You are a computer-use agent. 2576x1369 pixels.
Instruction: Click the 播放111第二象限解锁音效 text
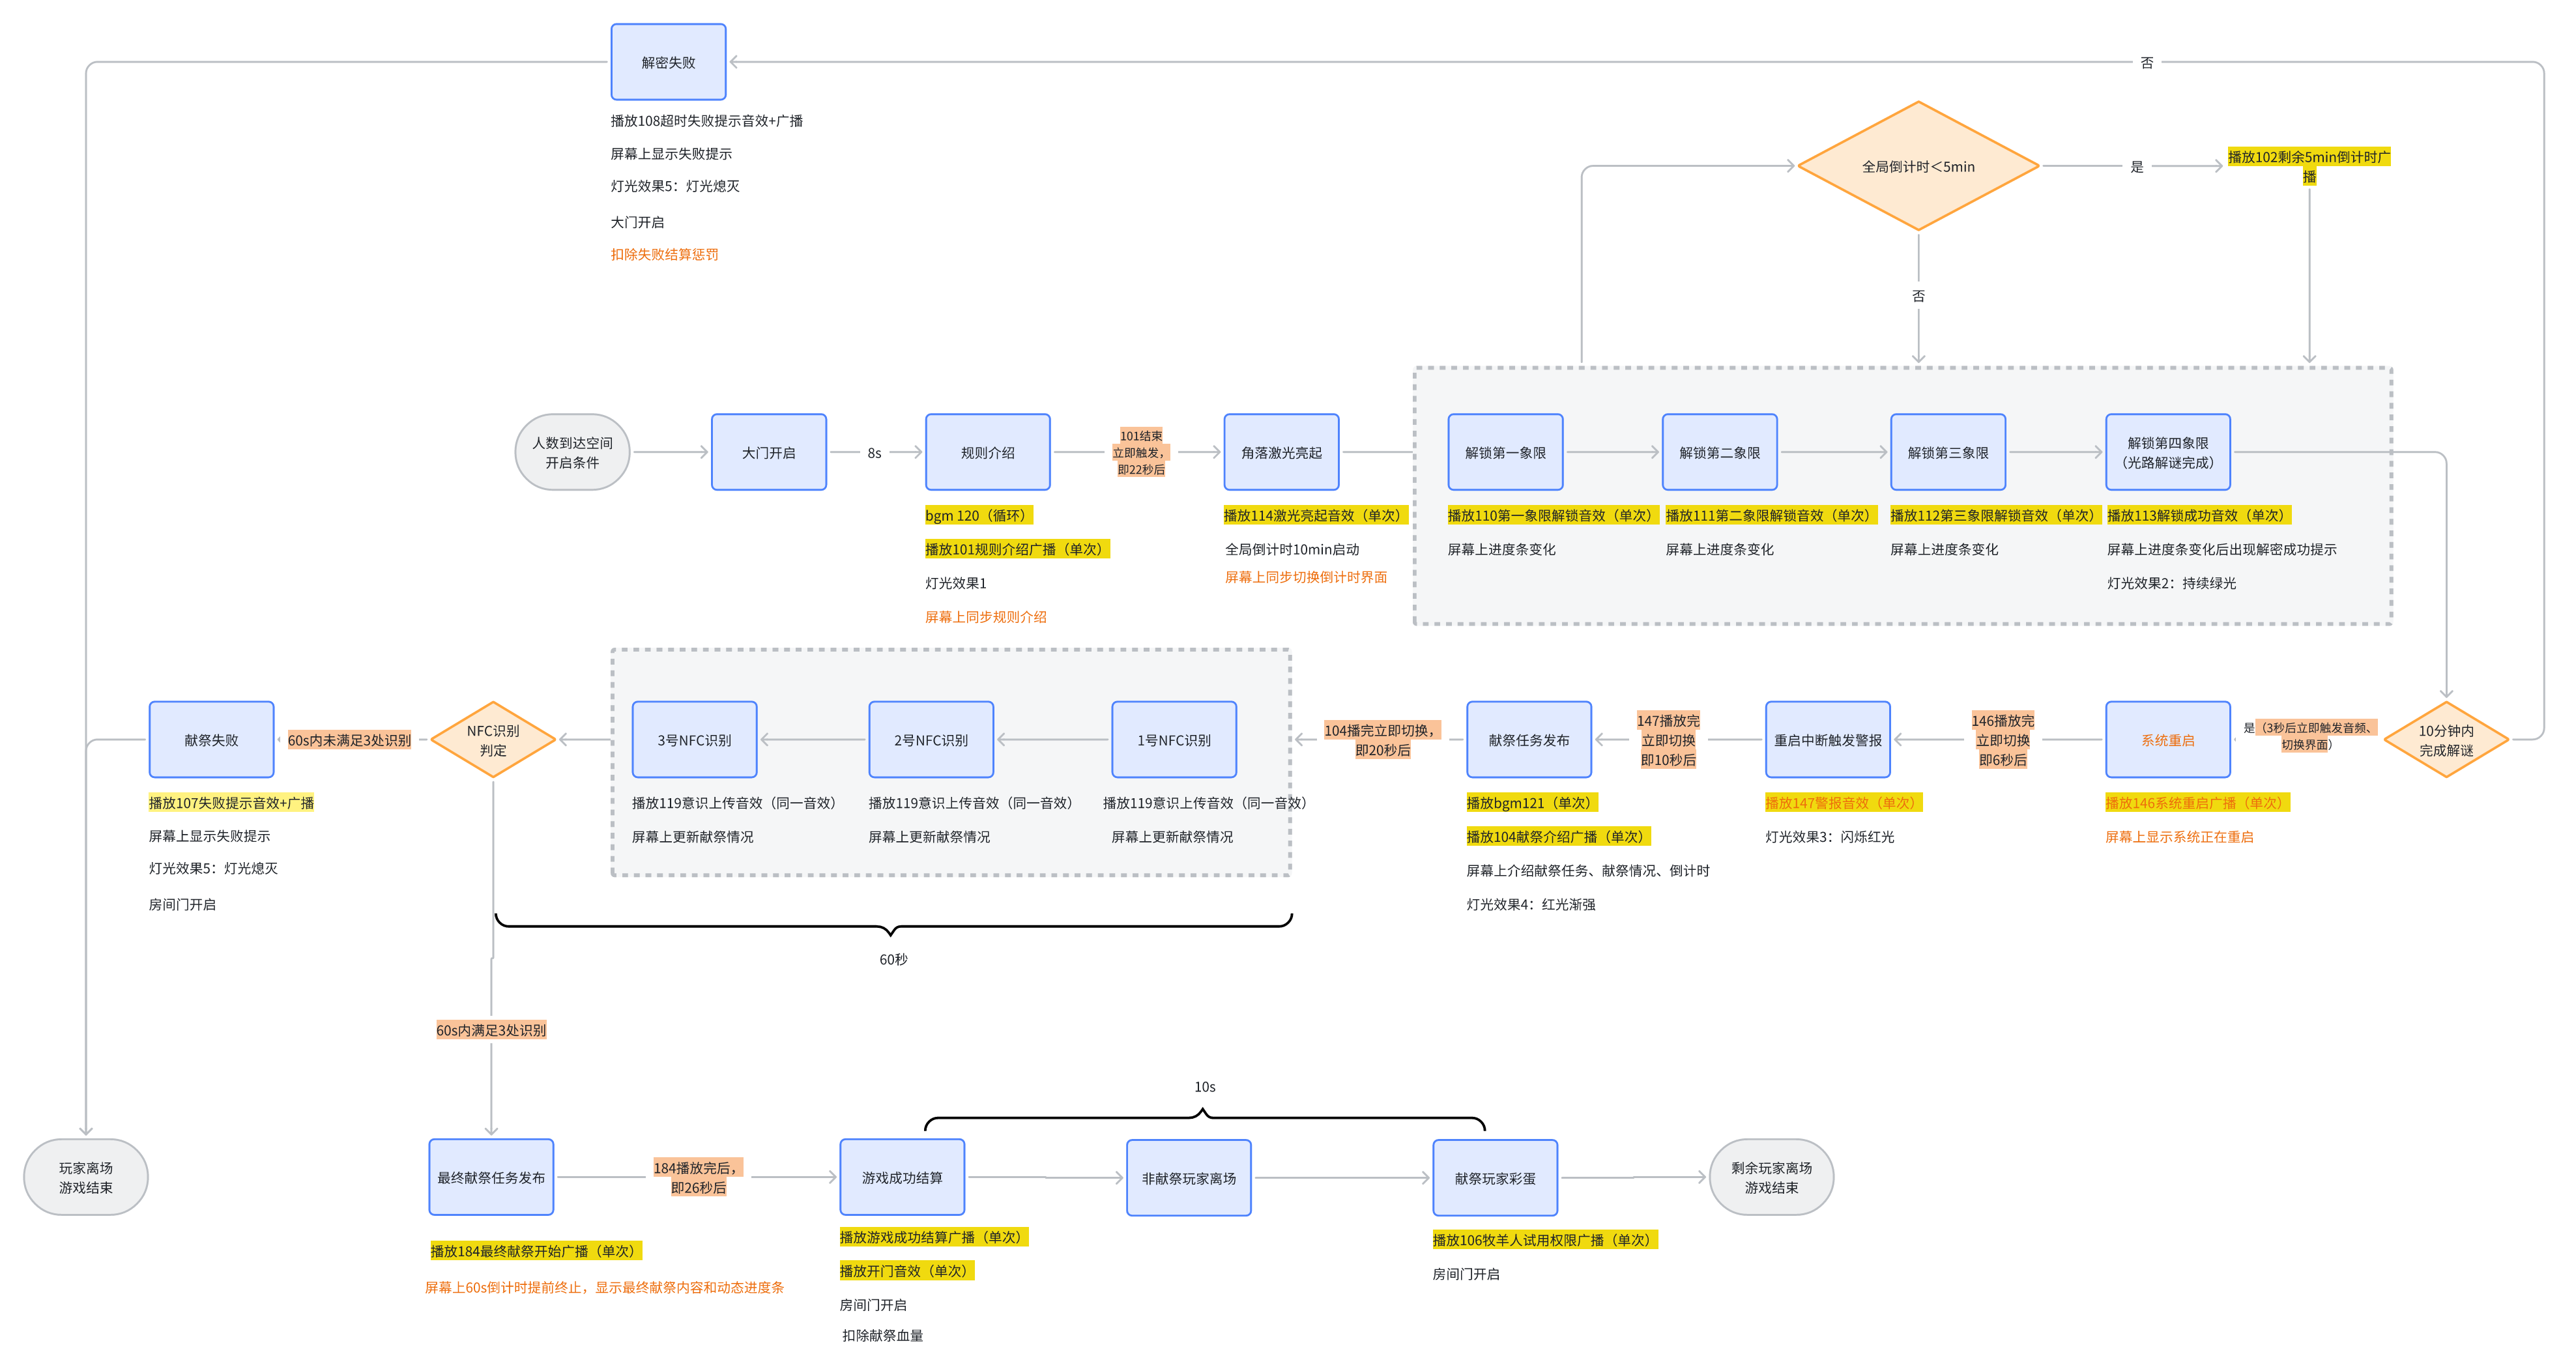(x=1771, y=515)
